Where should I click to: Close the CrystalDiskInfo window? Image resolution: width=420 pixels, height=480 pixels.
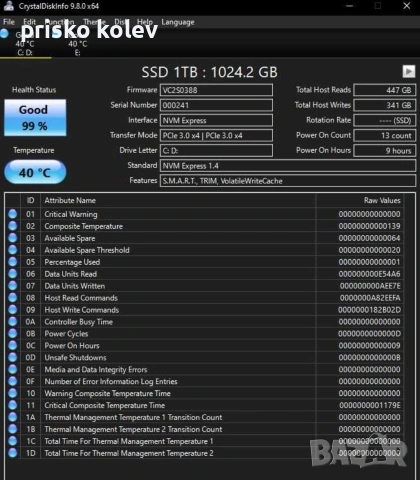pos(407,6)
